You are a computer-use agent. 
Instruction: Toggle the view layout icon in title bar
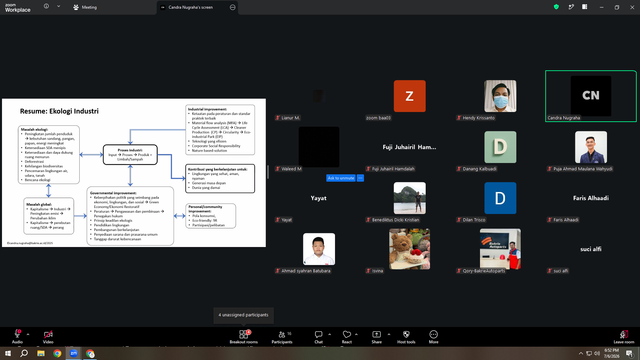pos(584,7)
